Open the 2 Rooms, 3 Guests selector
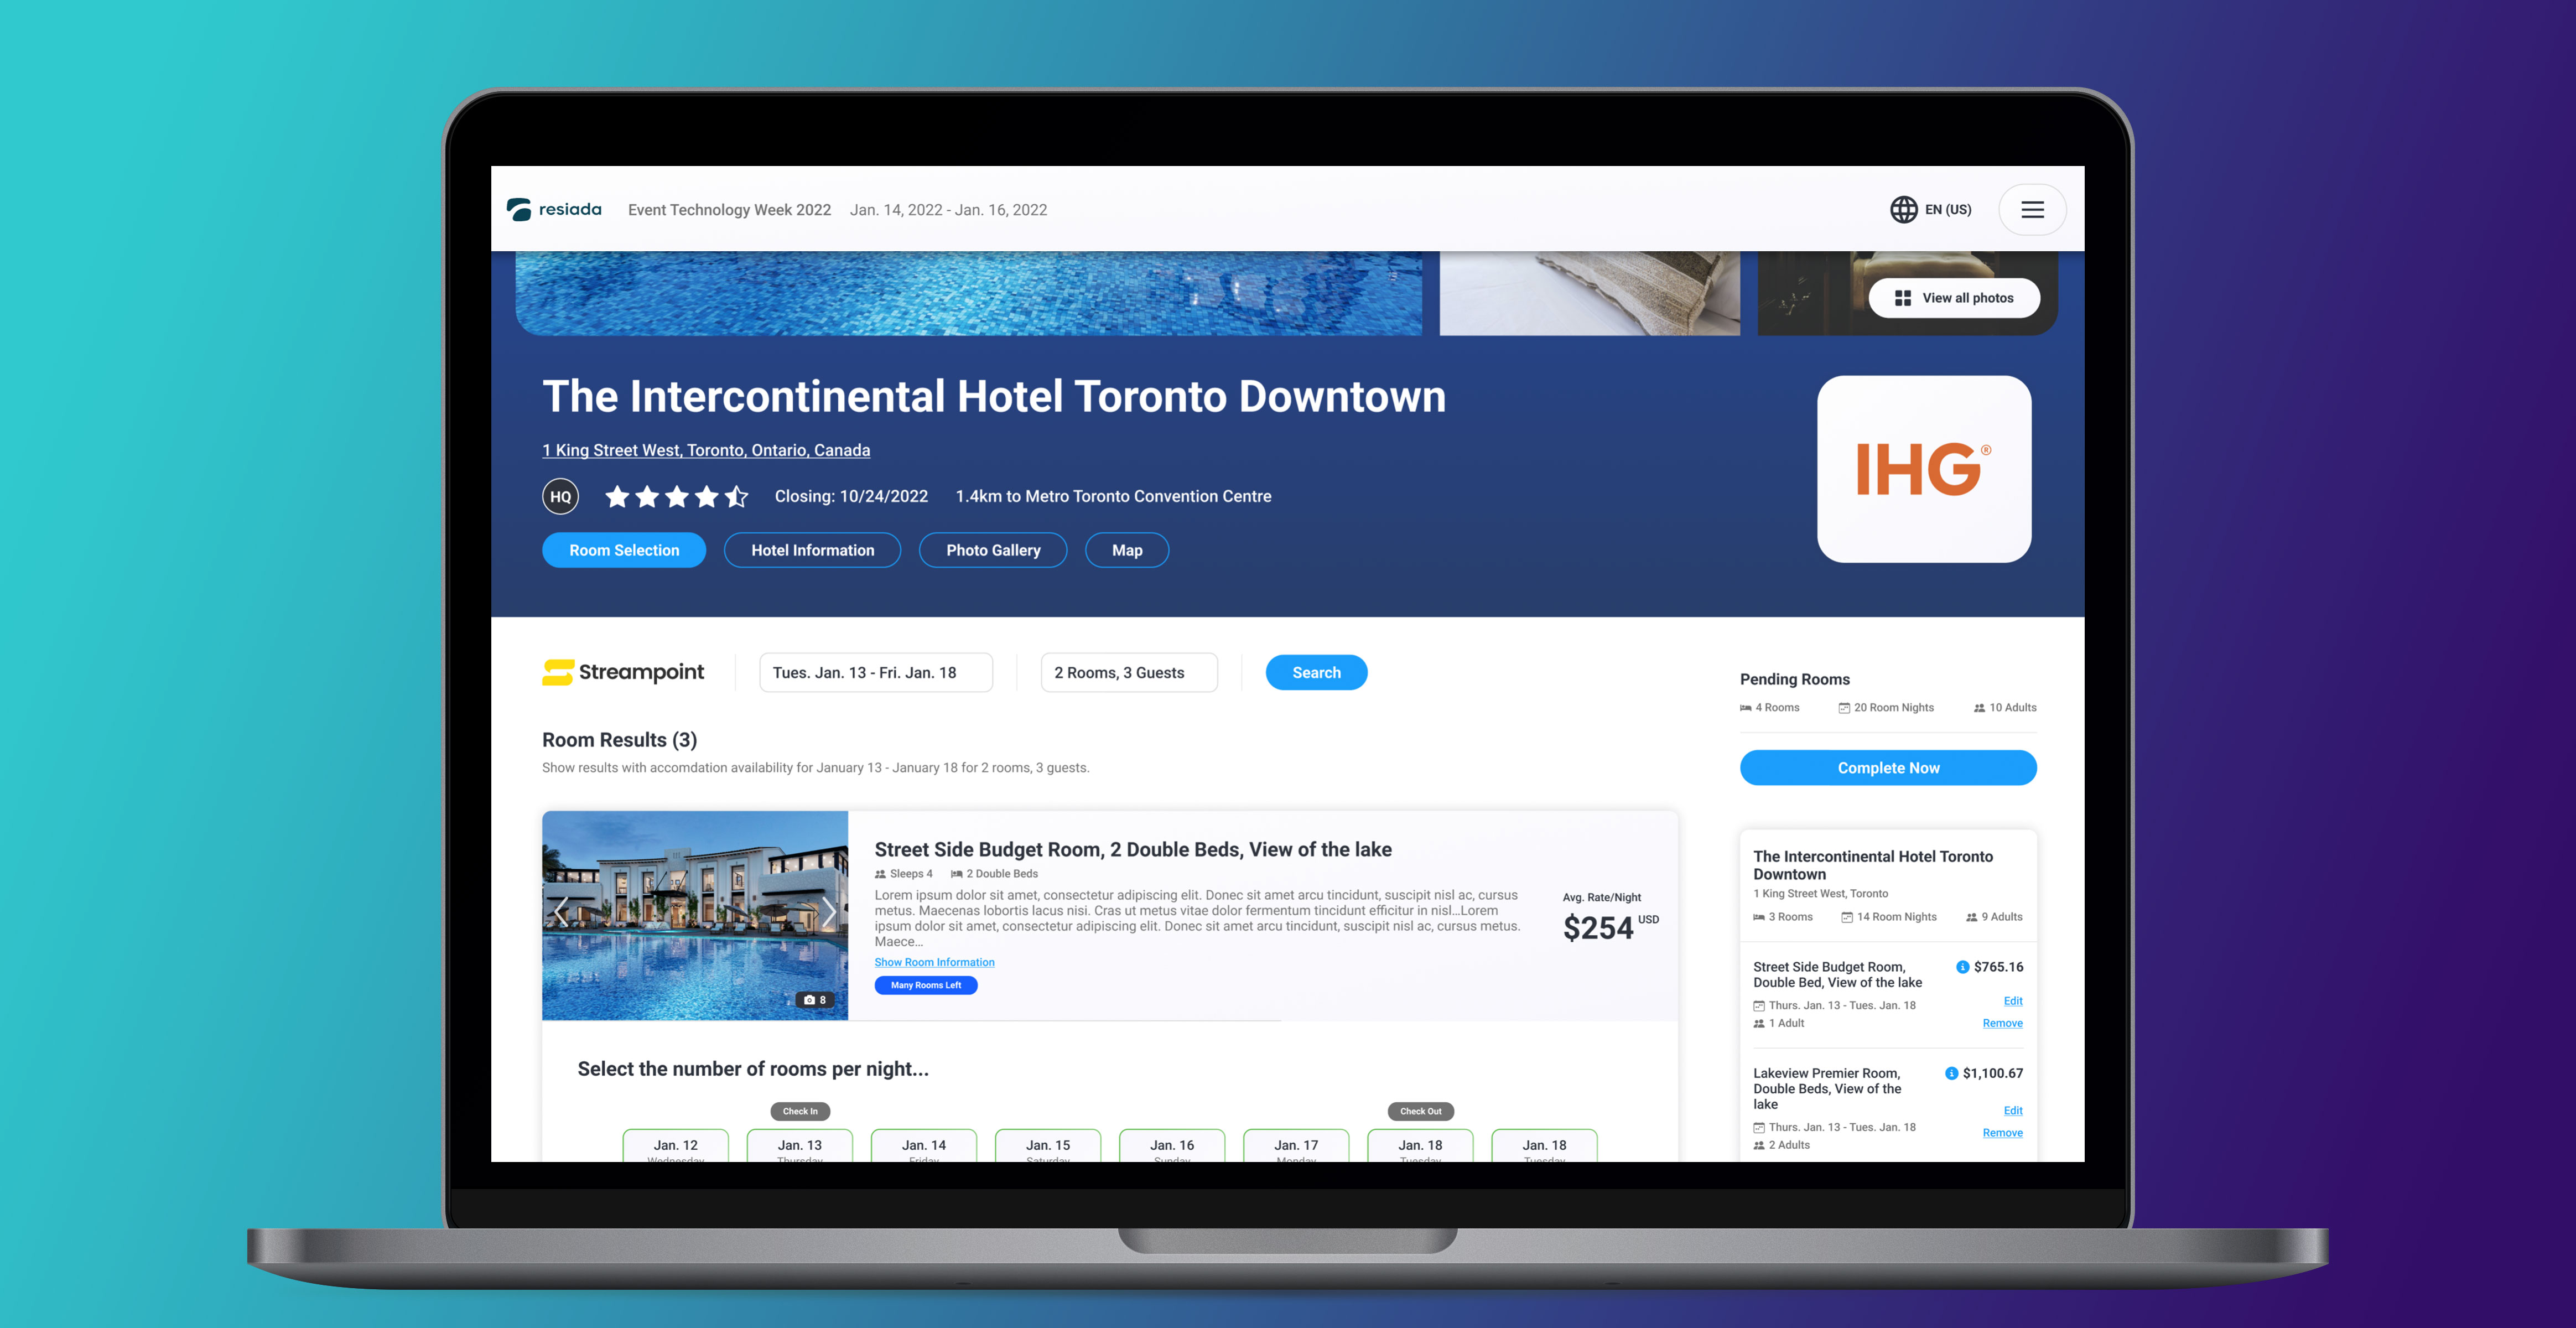This screenshot has height=1328, width=2576. coord(1128,673)
